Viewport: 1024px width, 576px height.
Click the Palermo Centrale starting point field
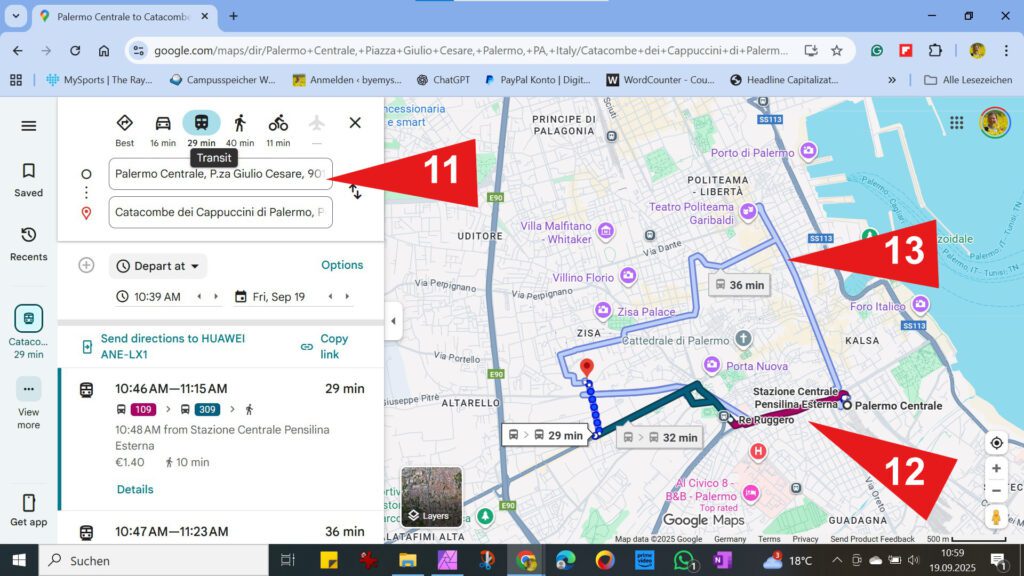coord(220,174)
